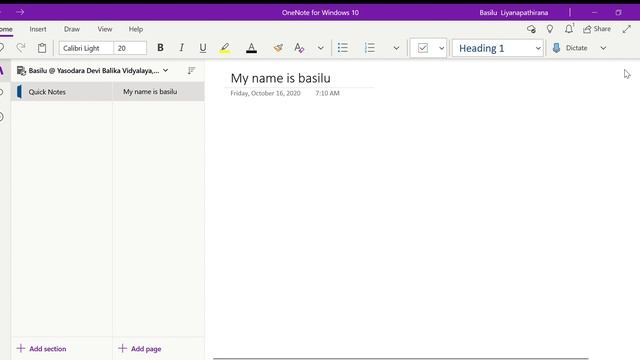Open the 'My name is basilu' page
The image size is (640, 360).
click(159, 92)
